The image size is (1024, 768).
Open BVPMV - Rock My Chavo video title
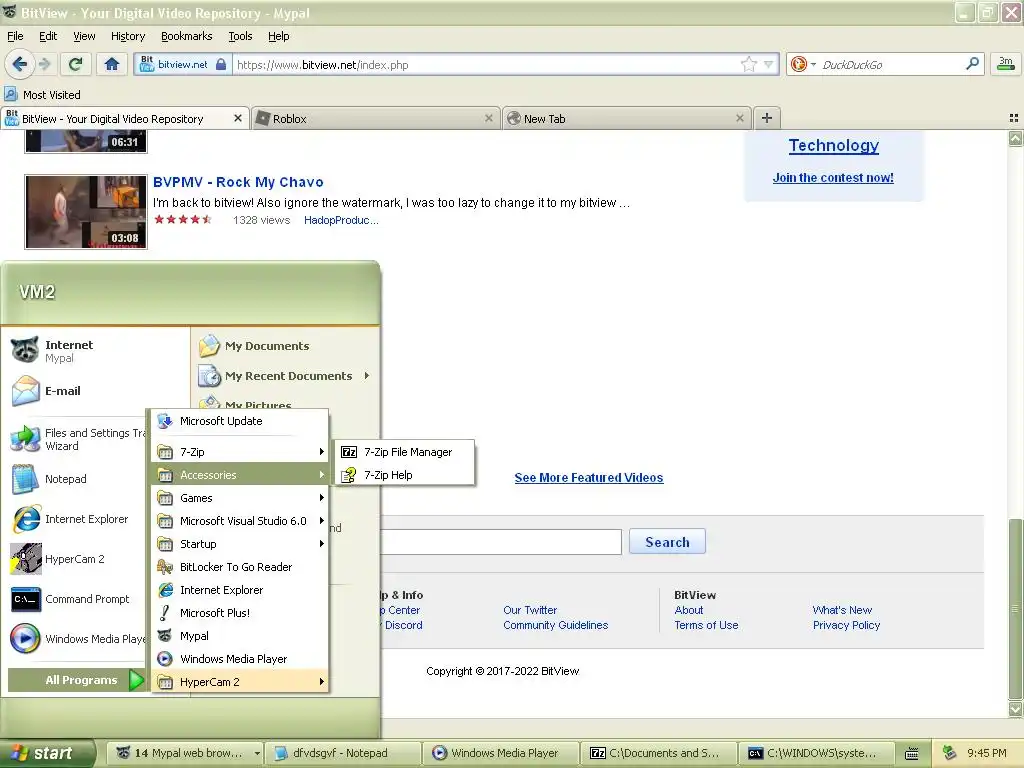click(x=238, y=182)
